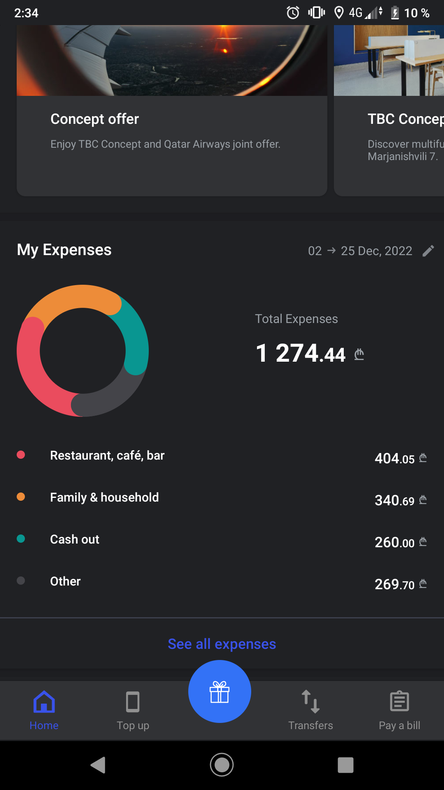The image size is (444, 790).
Task: Open the Concept offer card
Action: pyautogui.click(x=172, y=110)
